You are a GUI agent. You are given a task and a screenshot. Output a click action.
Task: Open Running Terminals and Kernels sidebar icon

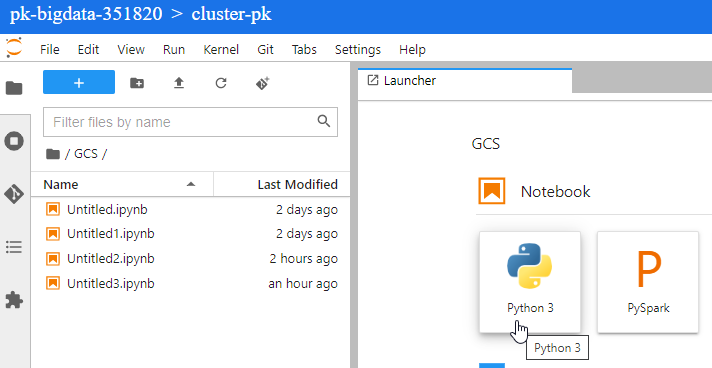point(14,141)
